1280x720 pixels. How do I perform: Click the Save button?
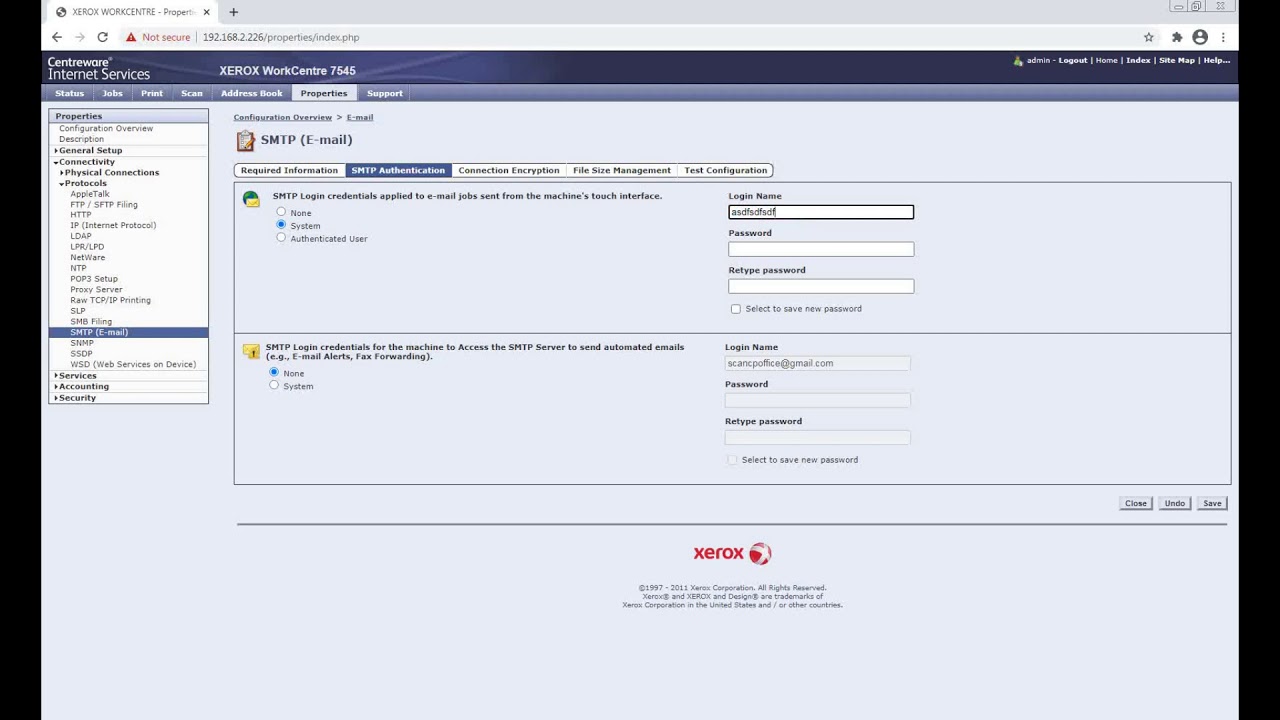pos(1212,503)
